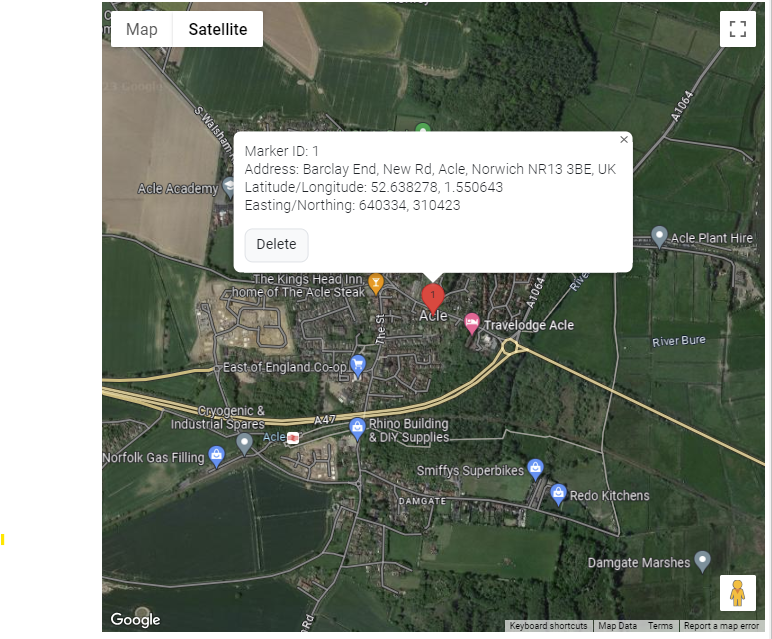This screenshot has height=639, width=772.
Task: Click the Travelodge Acle hotel pin
Action: 471,323
